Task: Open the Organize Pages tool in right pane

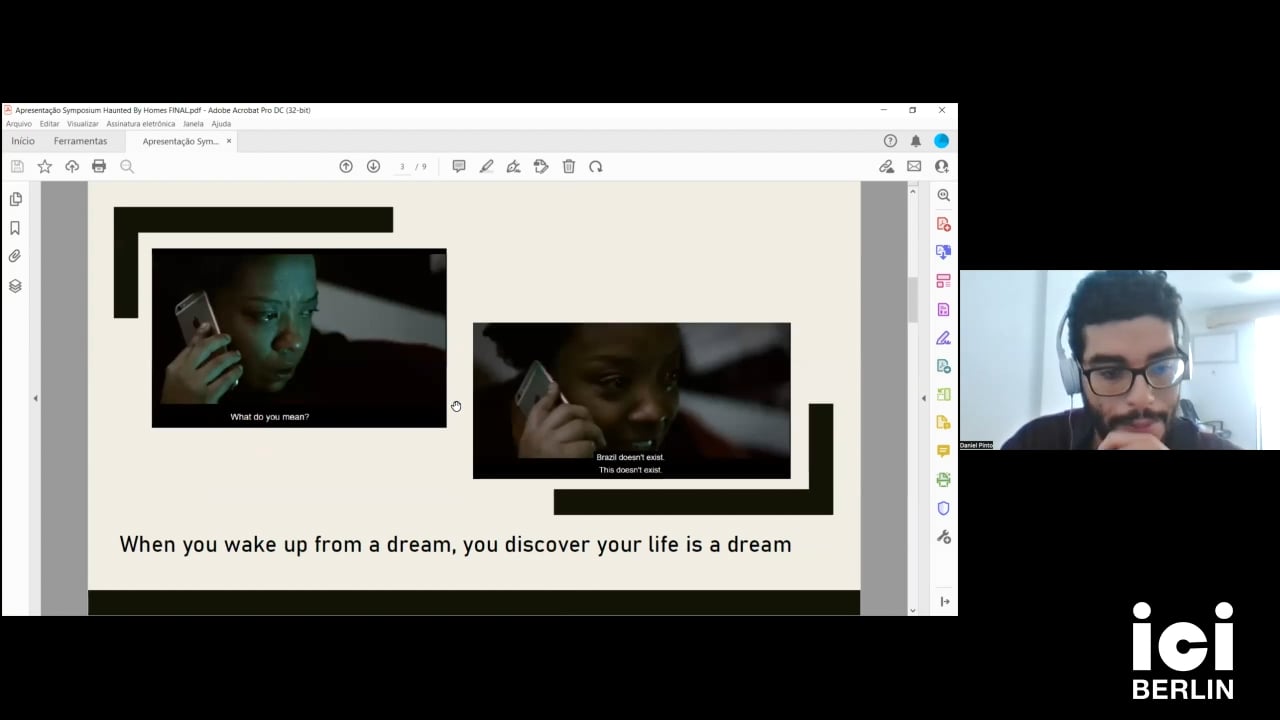Action: pyautogui.click(x=943, y=281)
